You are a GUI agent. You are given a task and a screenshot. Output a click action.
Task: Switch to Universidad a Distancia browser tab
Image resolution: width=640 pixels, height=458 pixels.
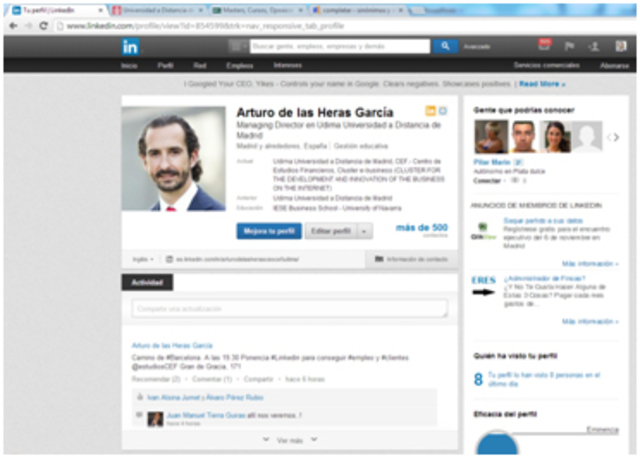coord(158,10)
